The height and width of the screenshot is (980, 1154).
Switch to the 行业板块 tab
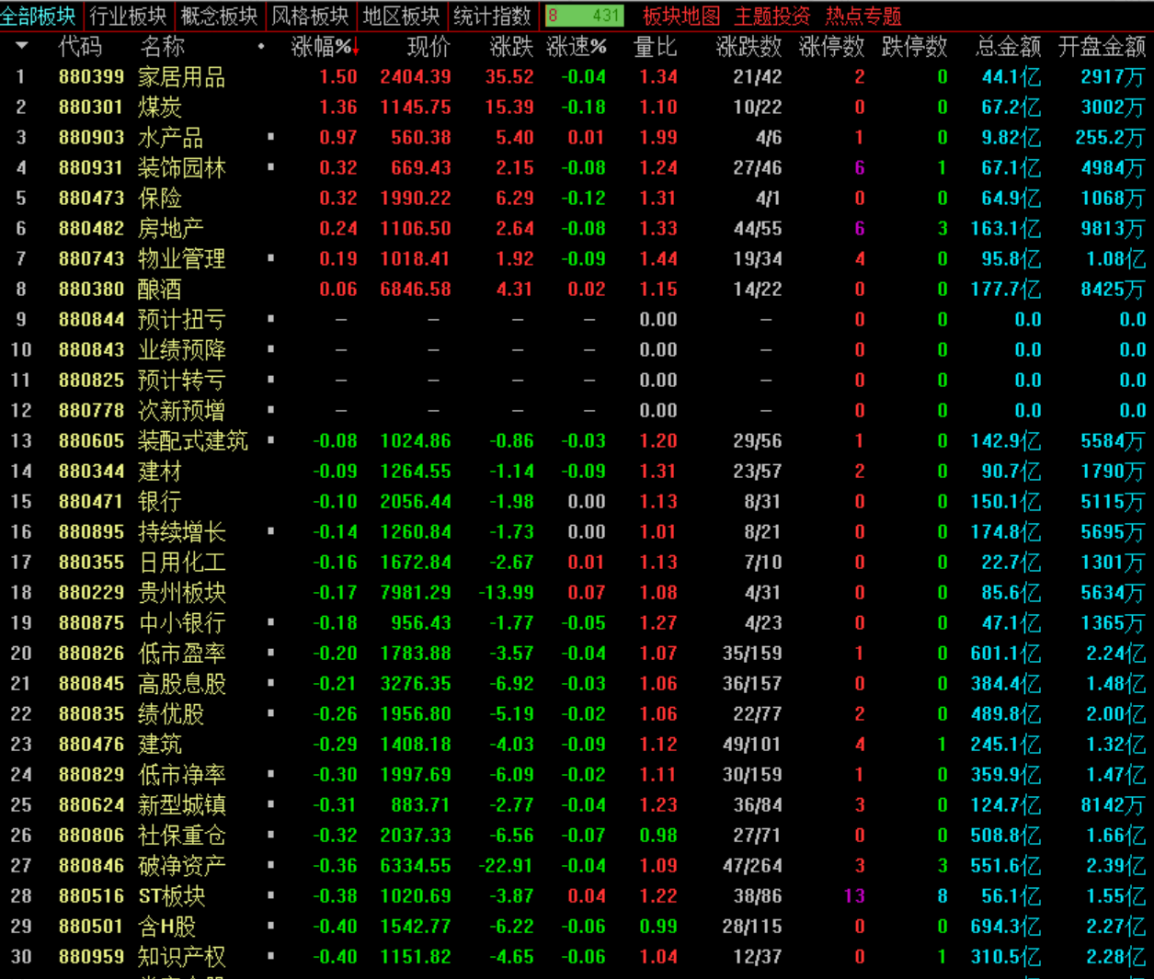[x=128, y=15]
